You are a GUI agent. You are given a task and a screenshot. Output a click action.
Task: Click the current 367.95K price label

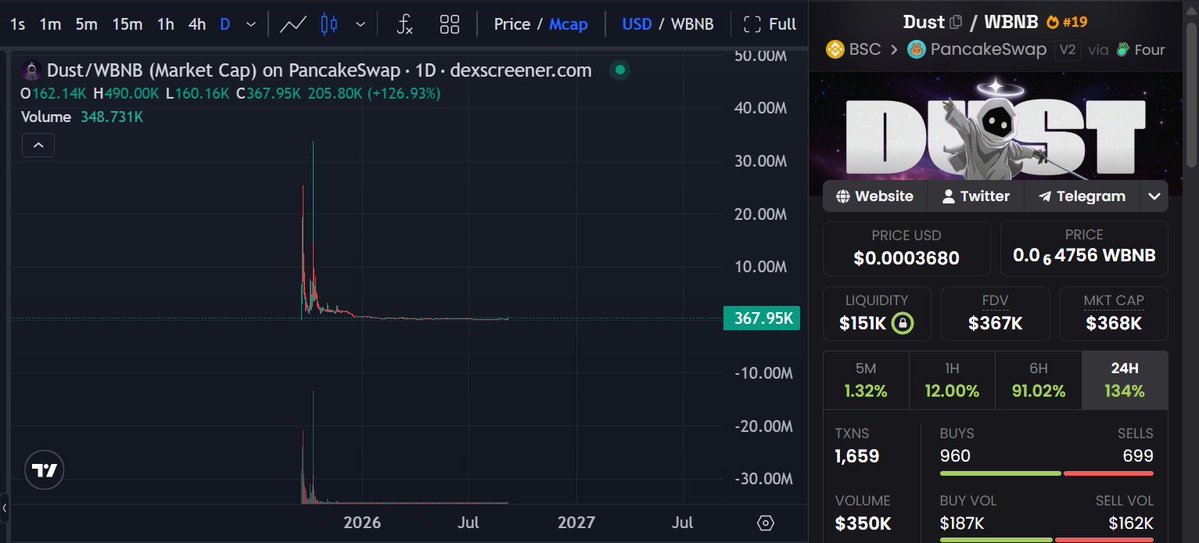(762, 318)
